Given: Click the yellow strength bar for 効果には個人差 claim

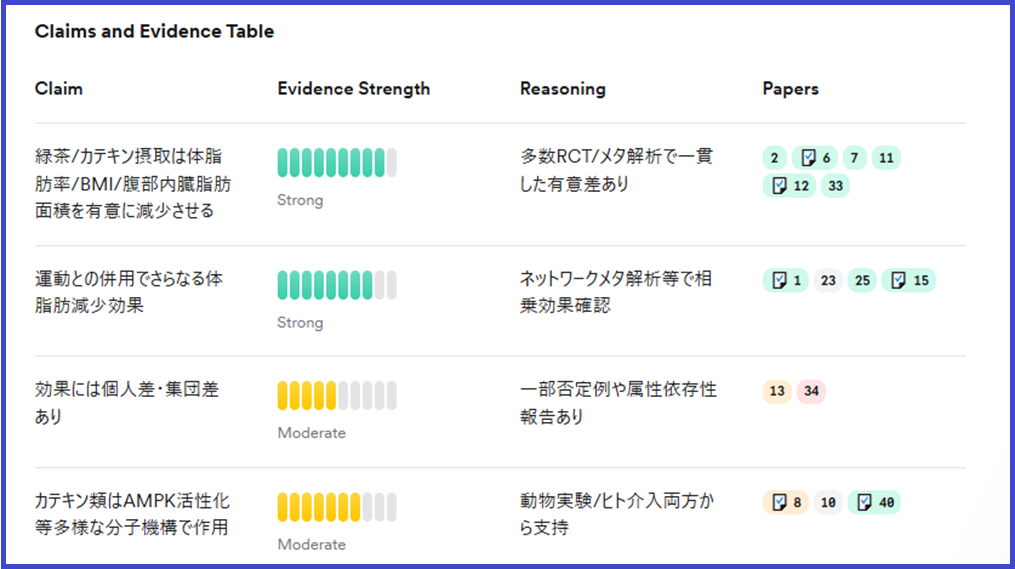Looking at the screenshot, I should [x=336, y=395].
